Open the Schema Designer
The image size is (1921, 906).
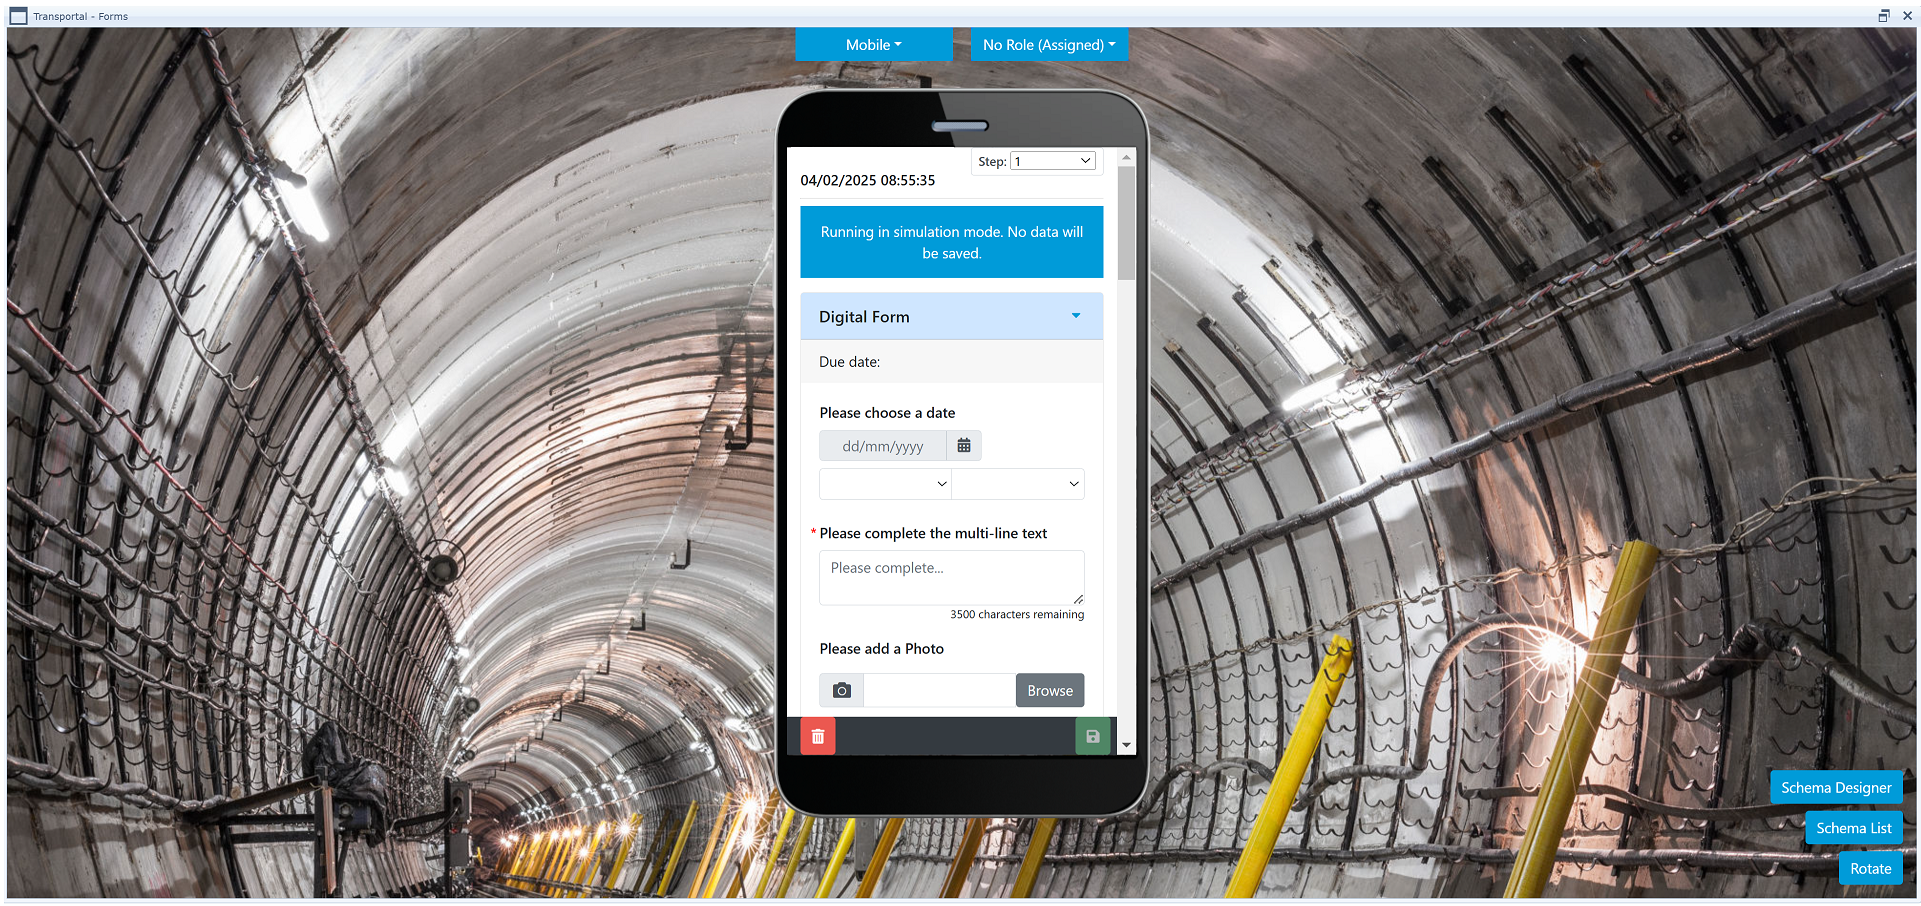click(1836, 788)
